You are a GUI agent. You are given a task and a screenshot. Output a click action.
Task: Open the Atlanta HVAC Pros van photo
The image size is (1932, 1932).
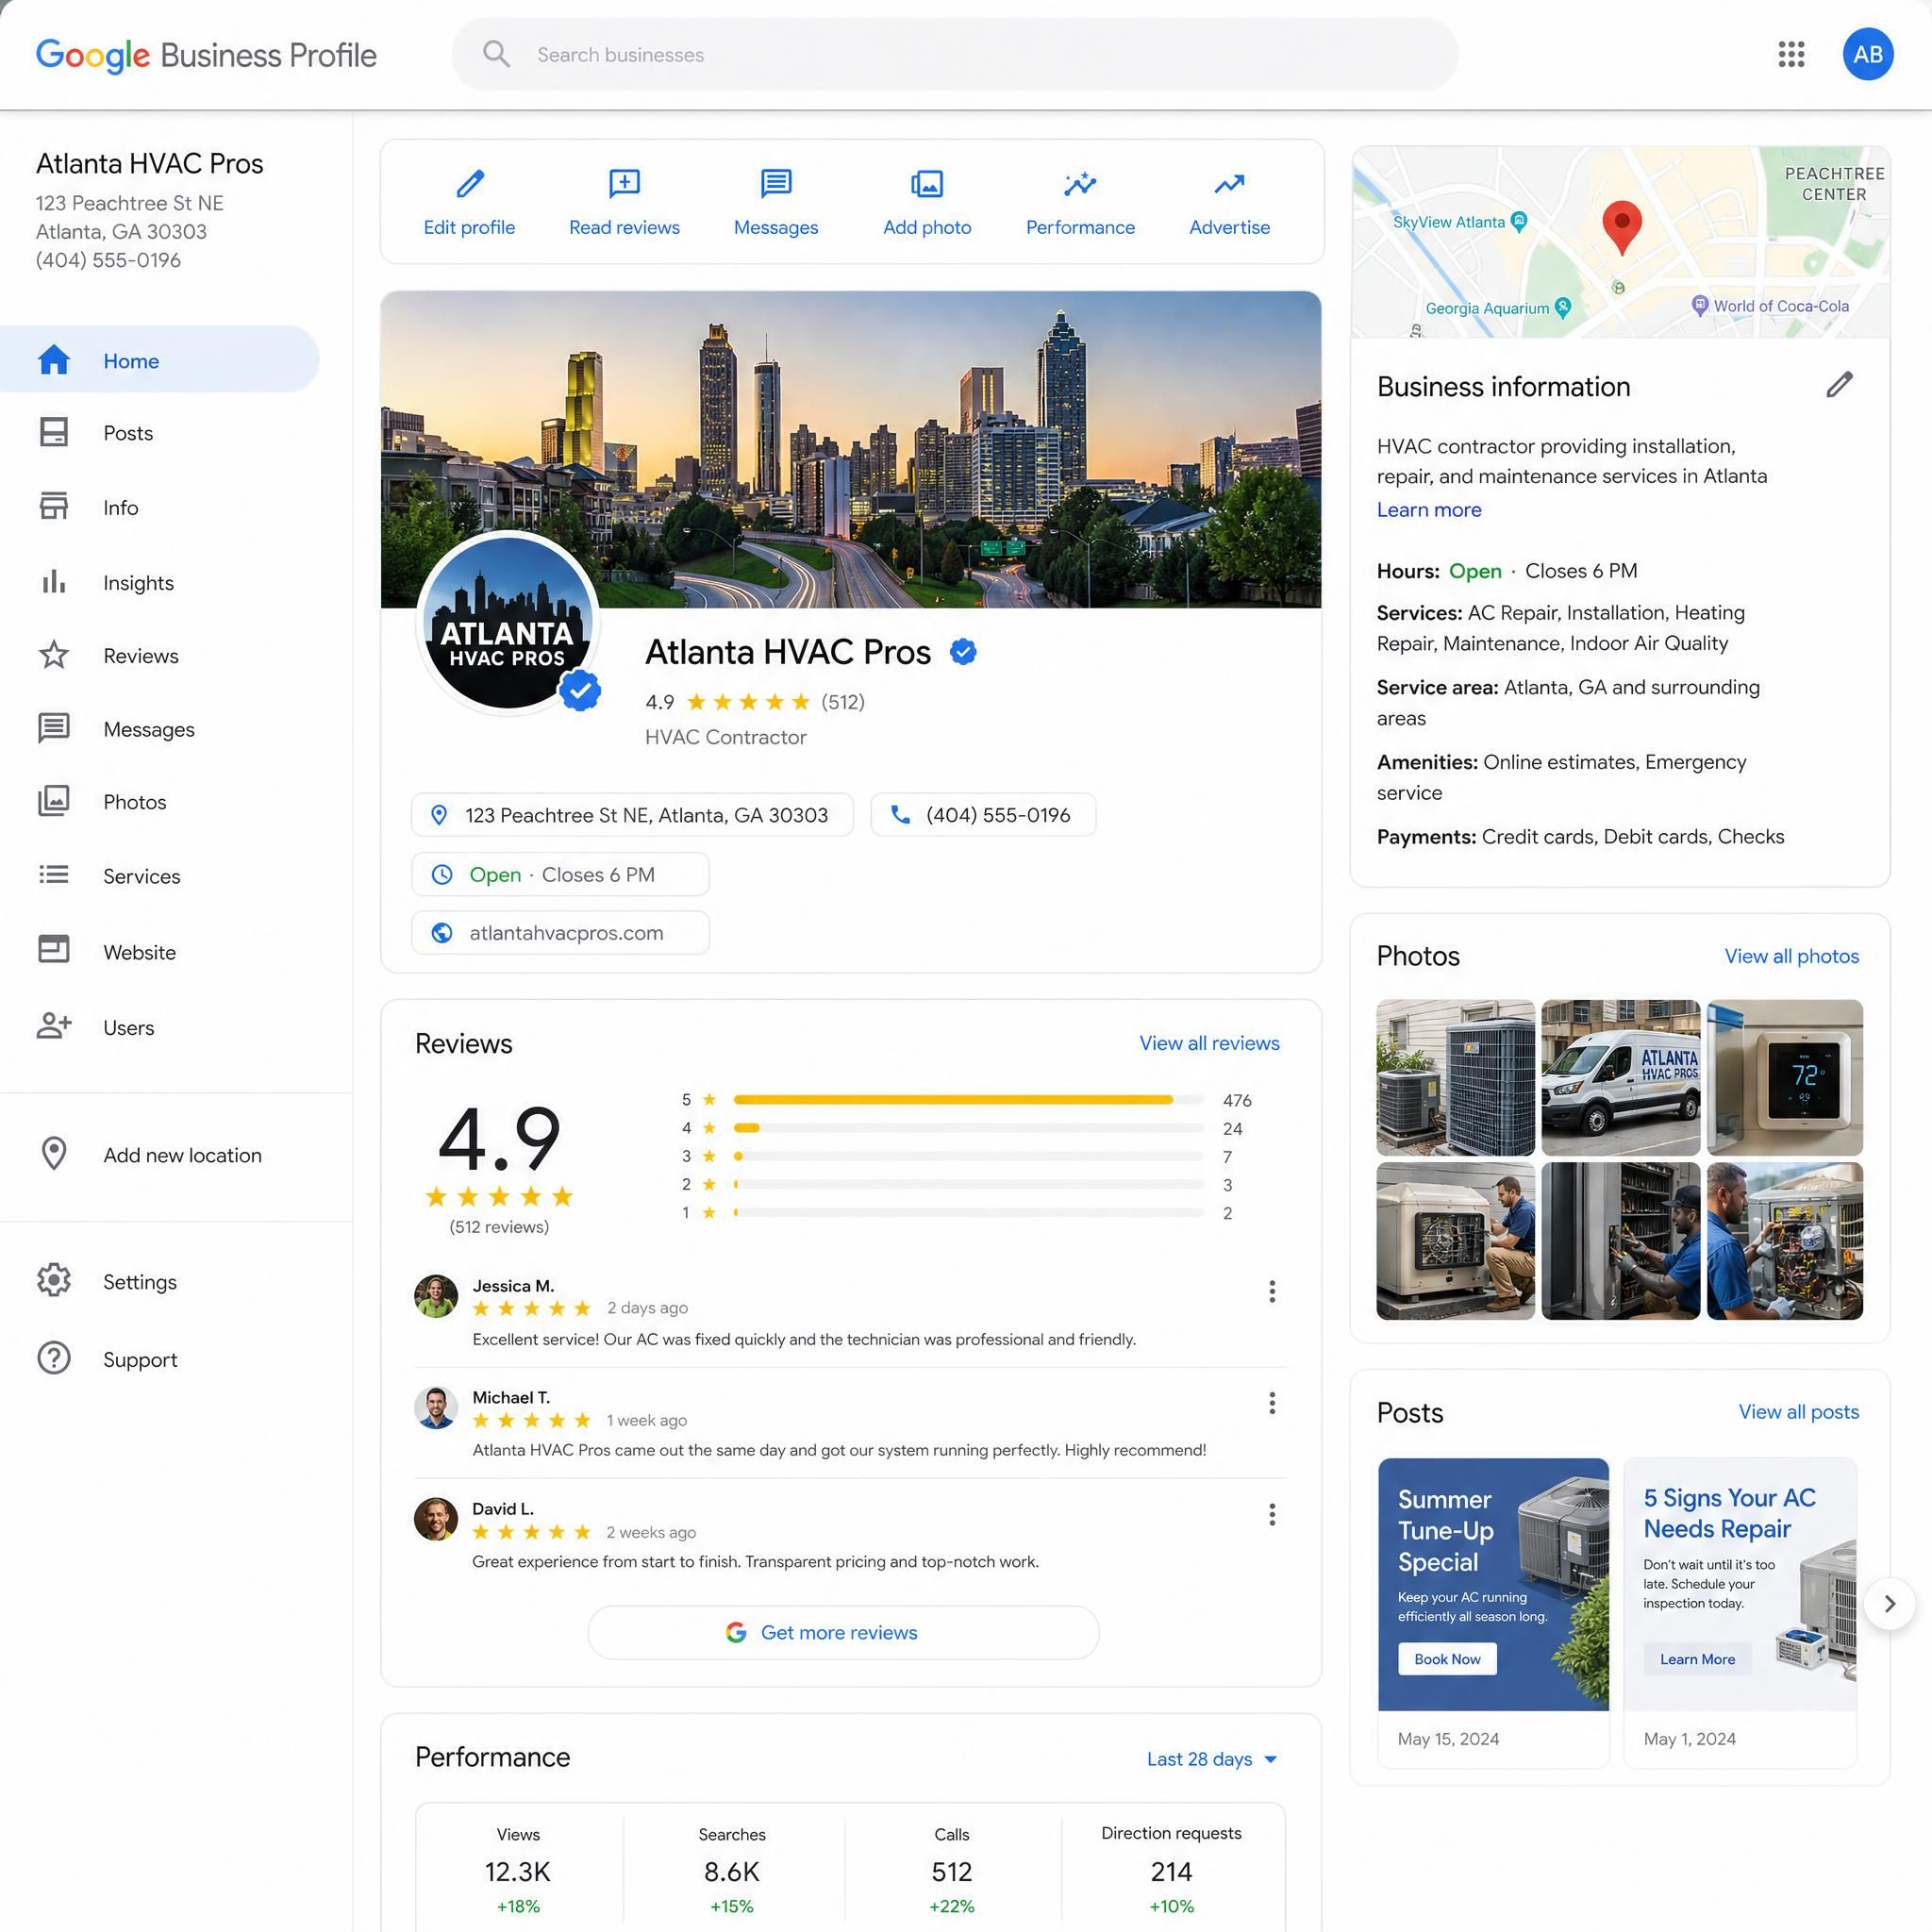1620,1077
